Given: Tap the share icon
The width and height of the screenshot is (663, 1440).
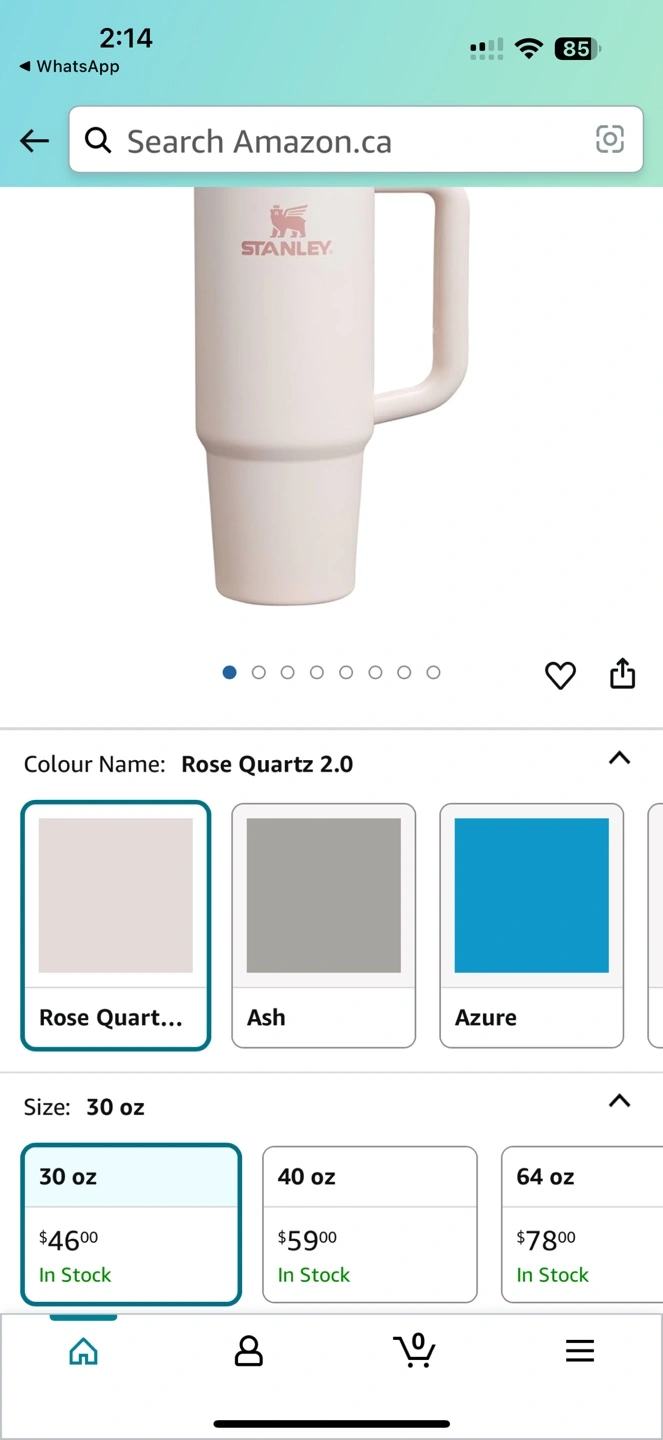Looking at the screenshot, I should (622, 674).
